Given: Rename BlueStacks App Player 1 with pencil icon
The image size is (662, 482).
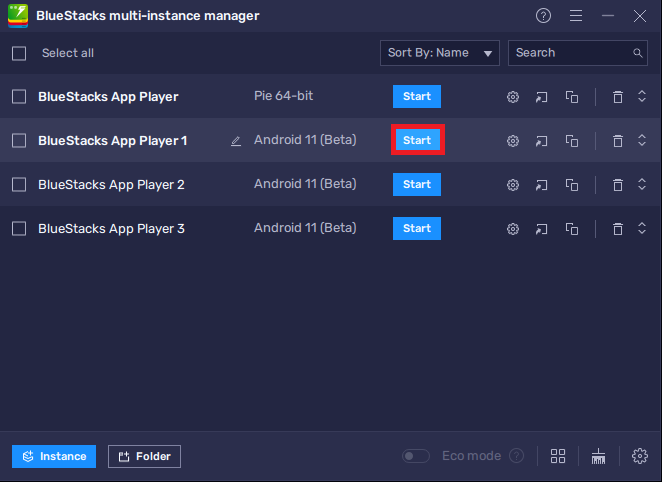Looking at the screenshot, I should click(236, 141).
